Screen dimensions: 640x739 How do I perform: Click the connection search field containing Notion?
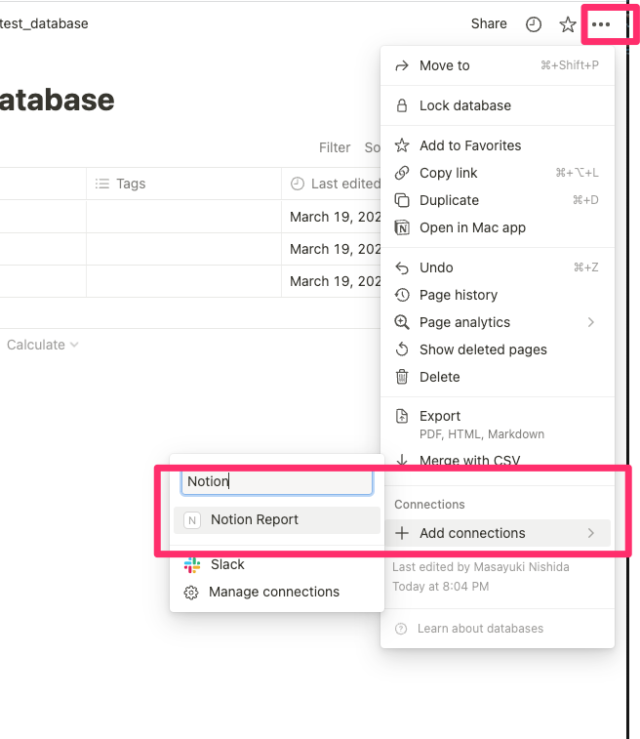[277, 482]
